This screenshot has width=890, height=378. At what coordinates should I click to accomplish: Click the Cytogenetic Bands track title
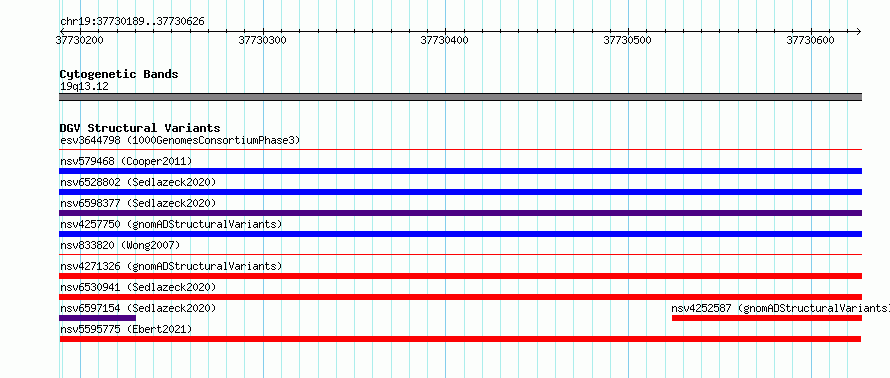[x=119, y=74]
